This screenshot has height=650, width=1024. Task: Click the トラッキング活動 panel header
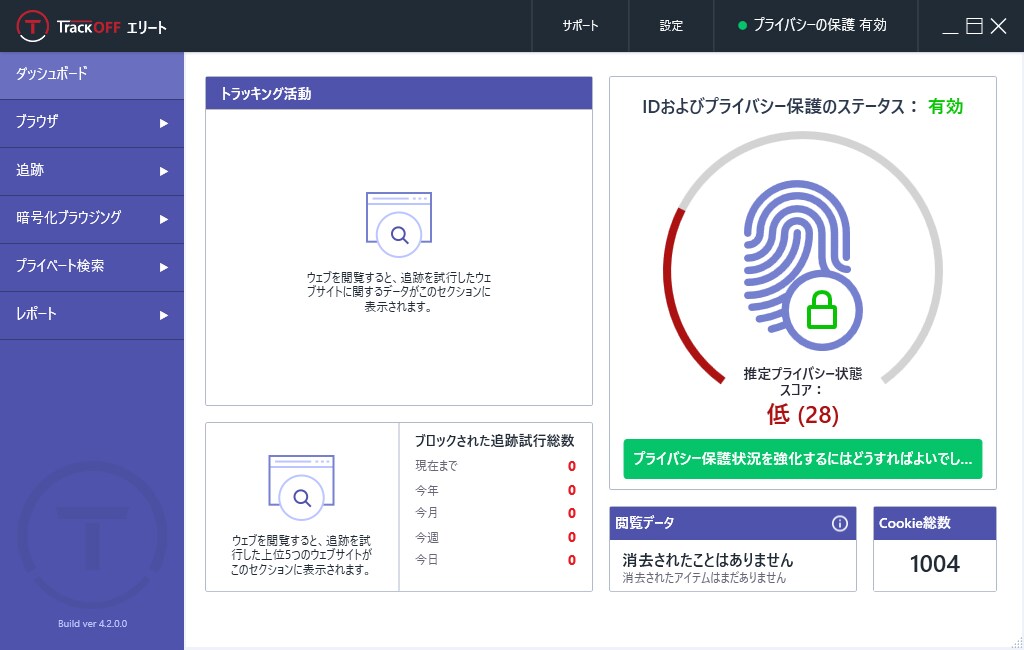tap(398, 93)
